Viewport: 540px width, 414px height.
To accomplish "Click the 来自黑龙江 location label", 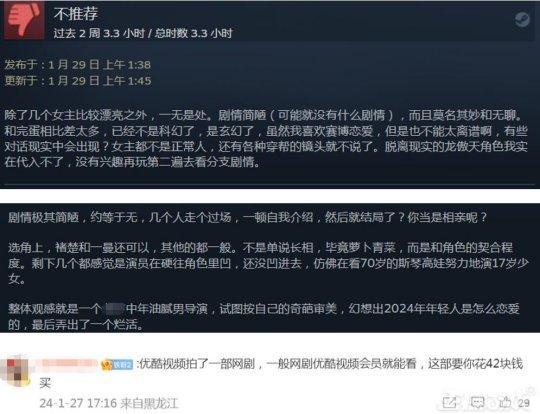I will tap(149, 403).
